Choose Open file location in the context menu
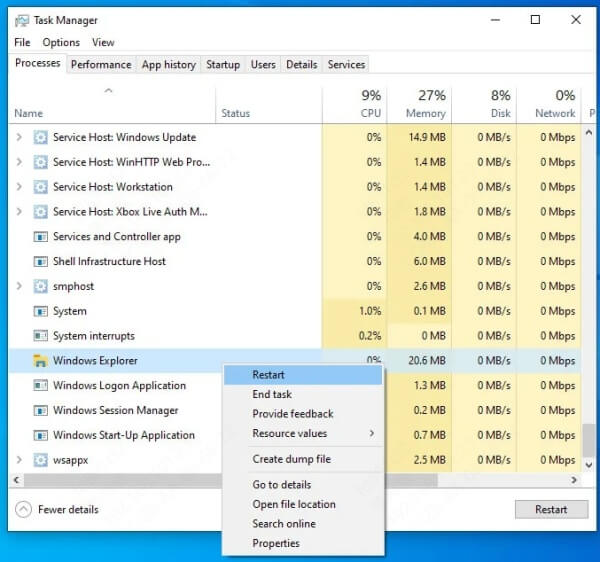This screenshot has height=562, width=600. [303, 504]
